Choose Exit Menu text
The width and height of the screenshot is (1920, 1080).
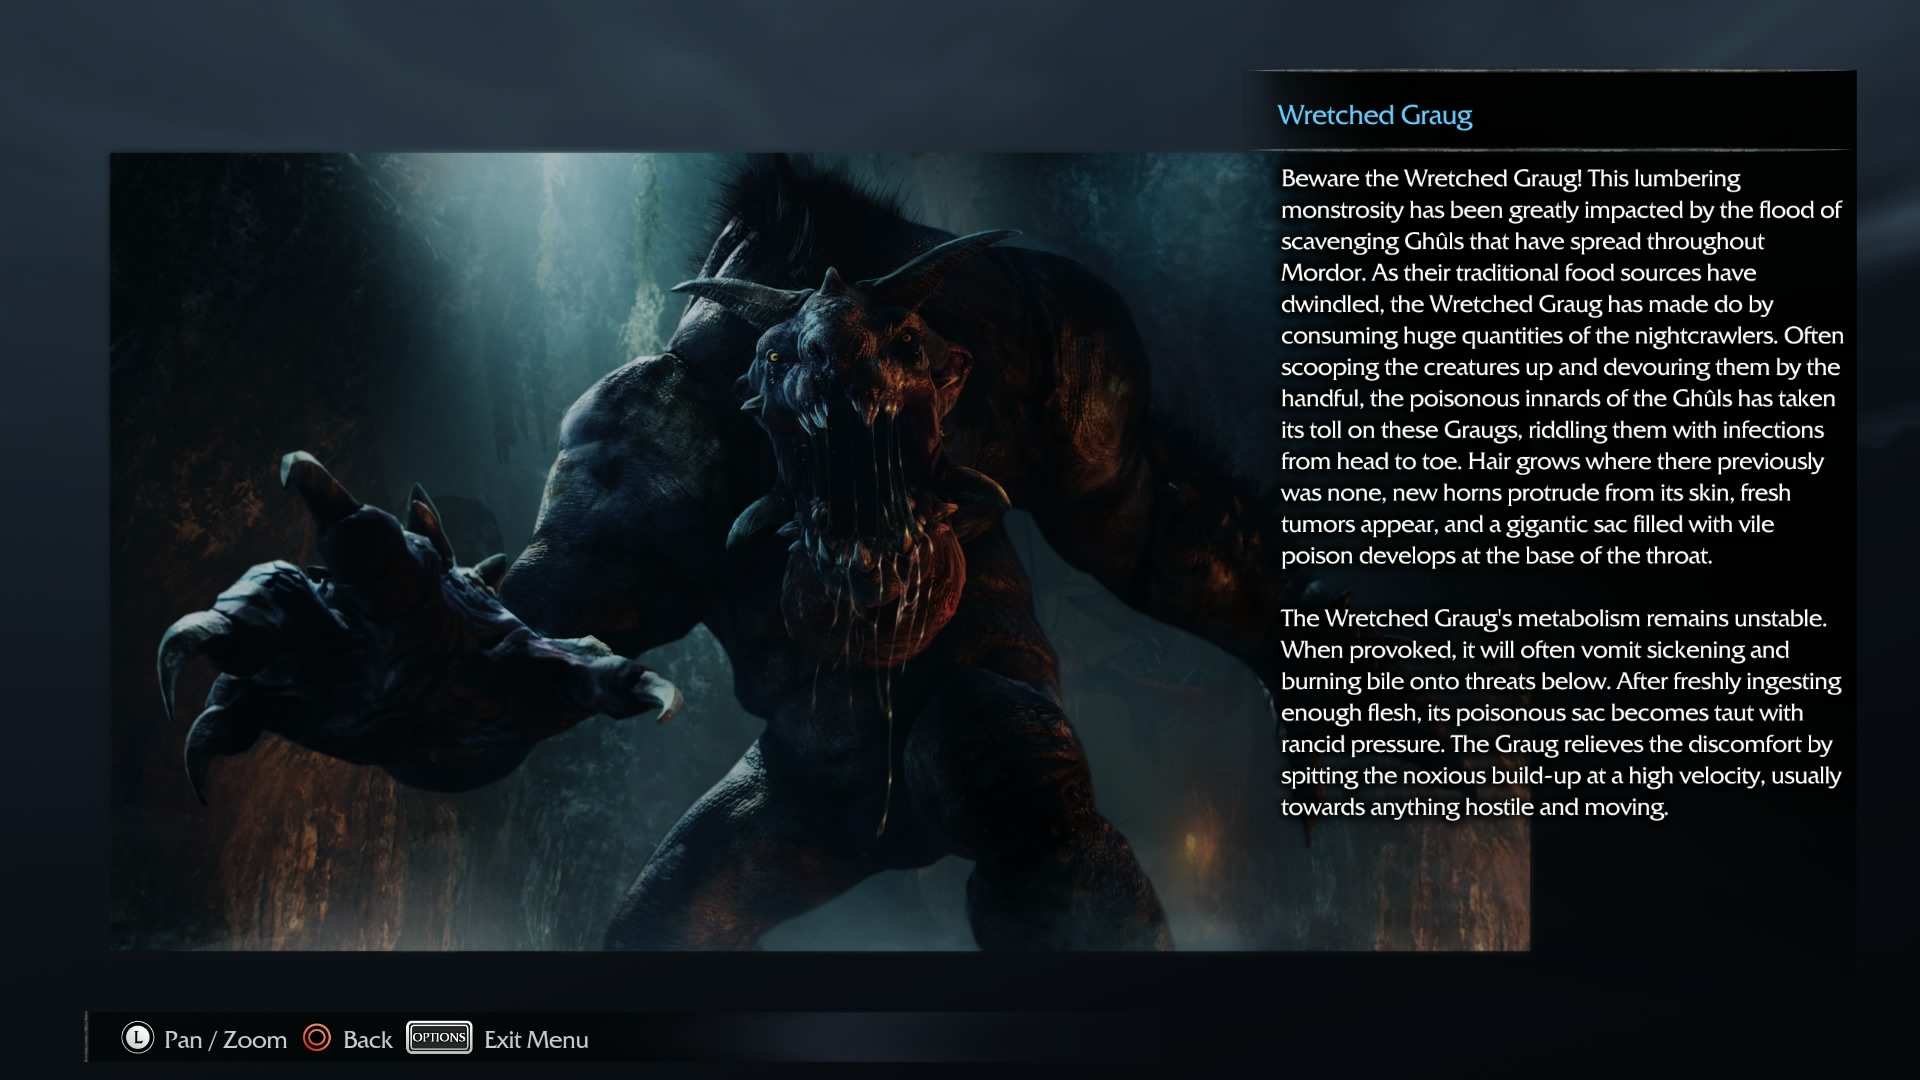[x=536, y=1040]
